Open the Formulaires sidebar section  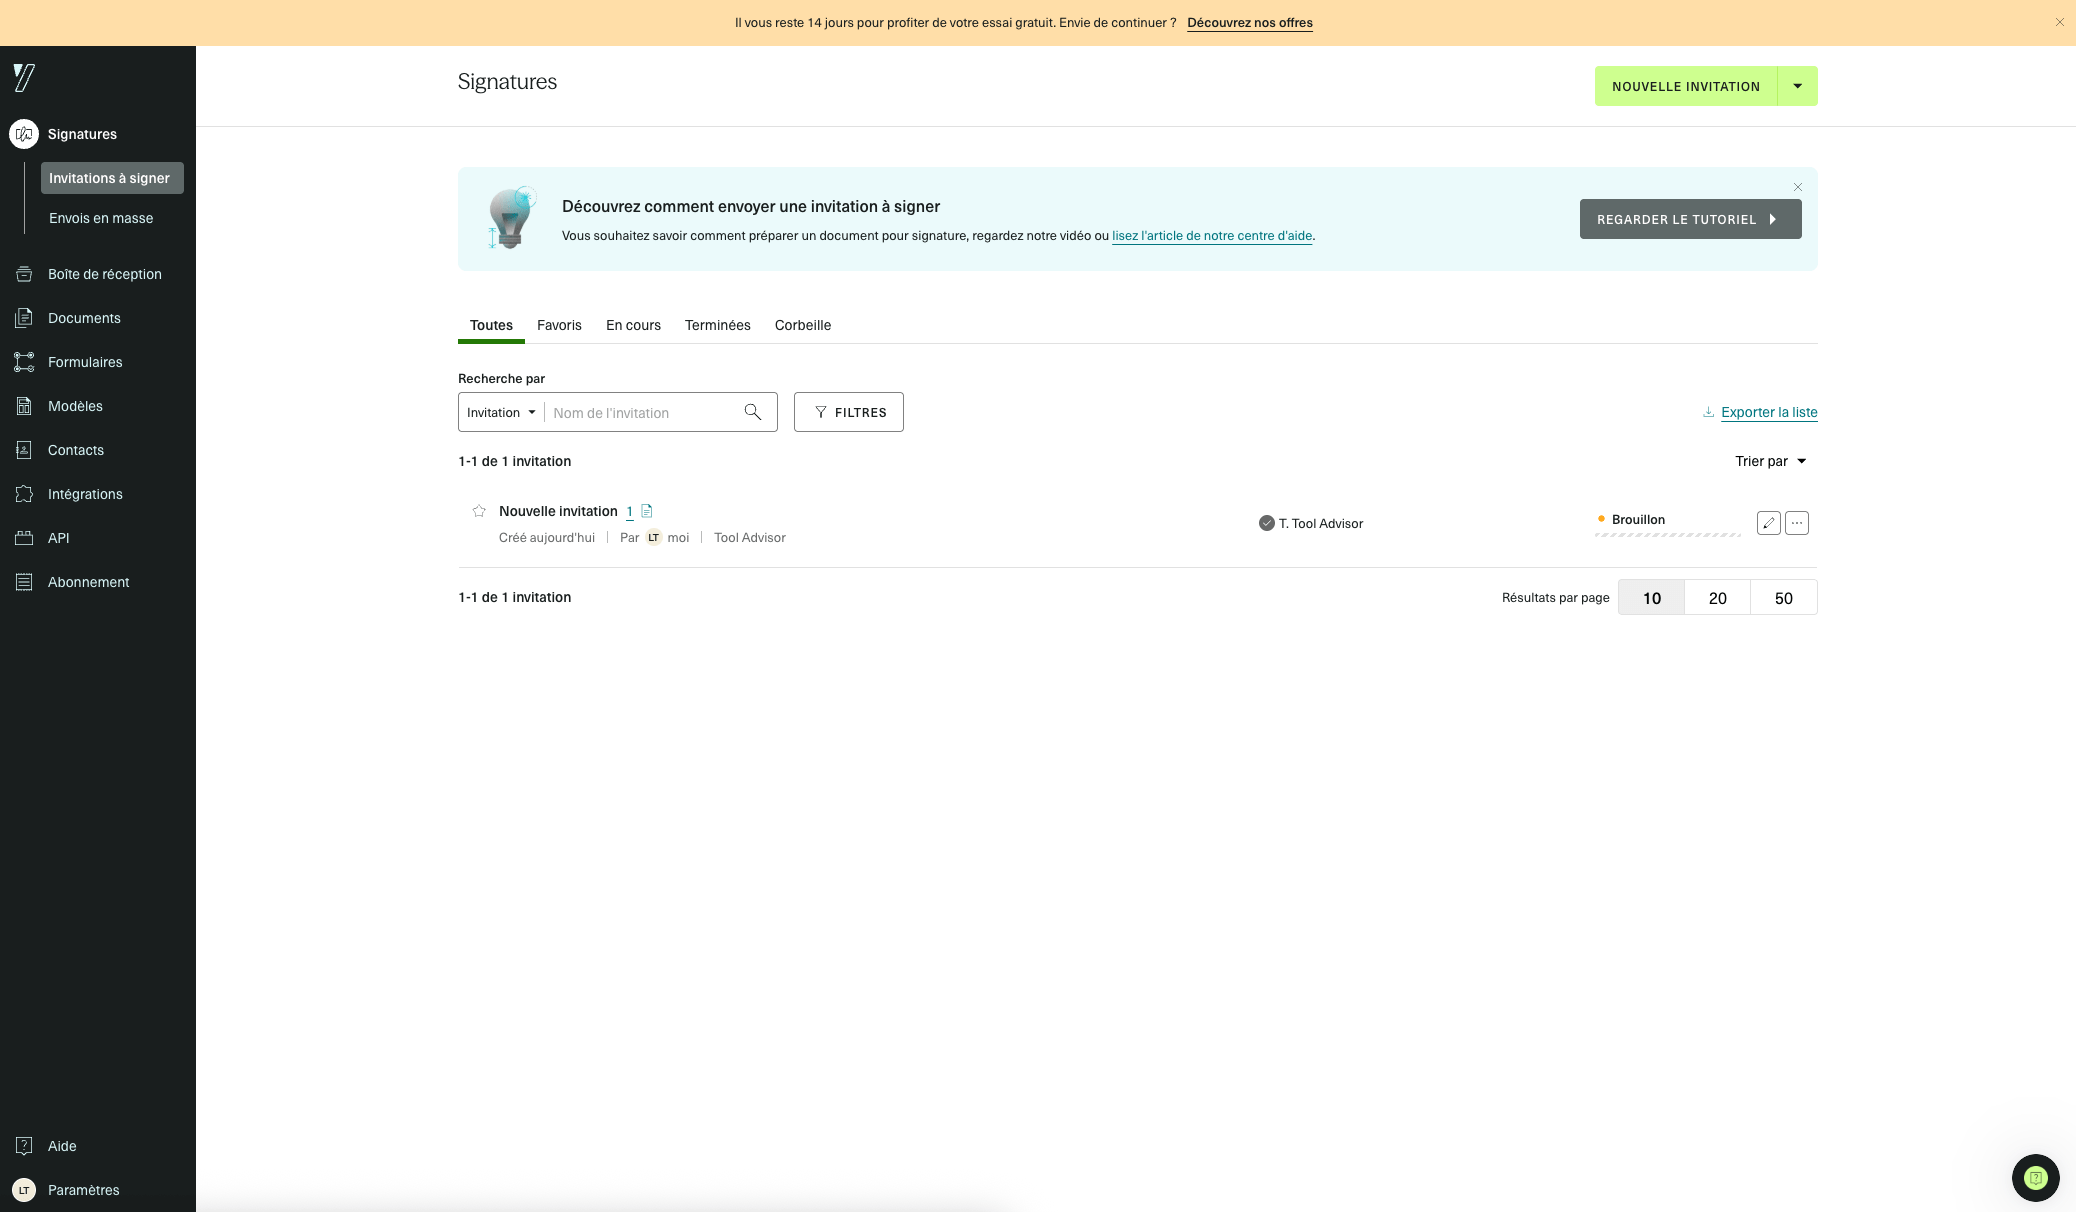click(x=85, y=362)
